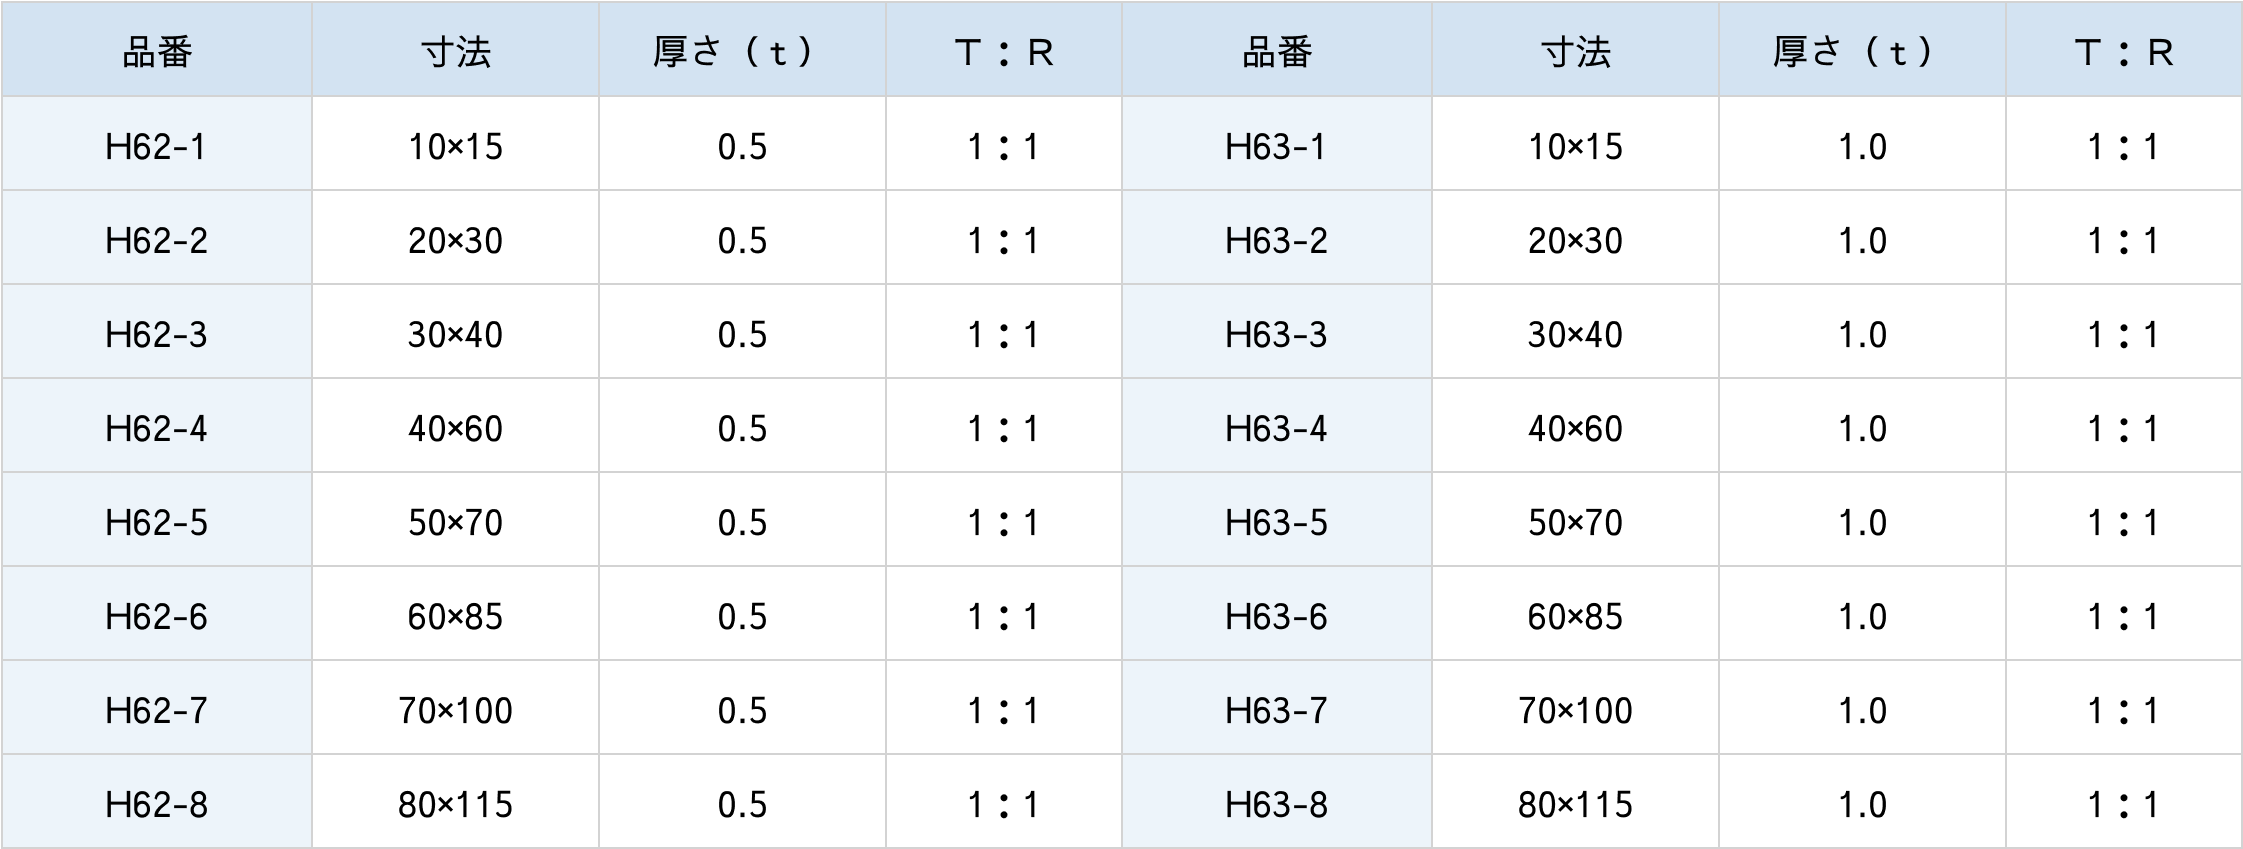Select the H62-4 part number cell

click(x=156, y=429)
